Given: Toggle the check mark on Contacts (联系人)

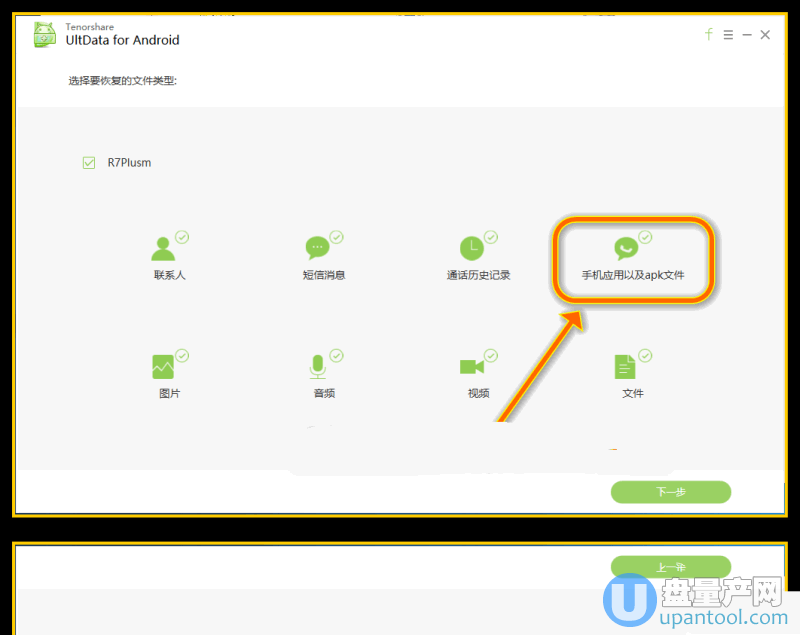Looking at the screenshot, I should click(183, 237).
